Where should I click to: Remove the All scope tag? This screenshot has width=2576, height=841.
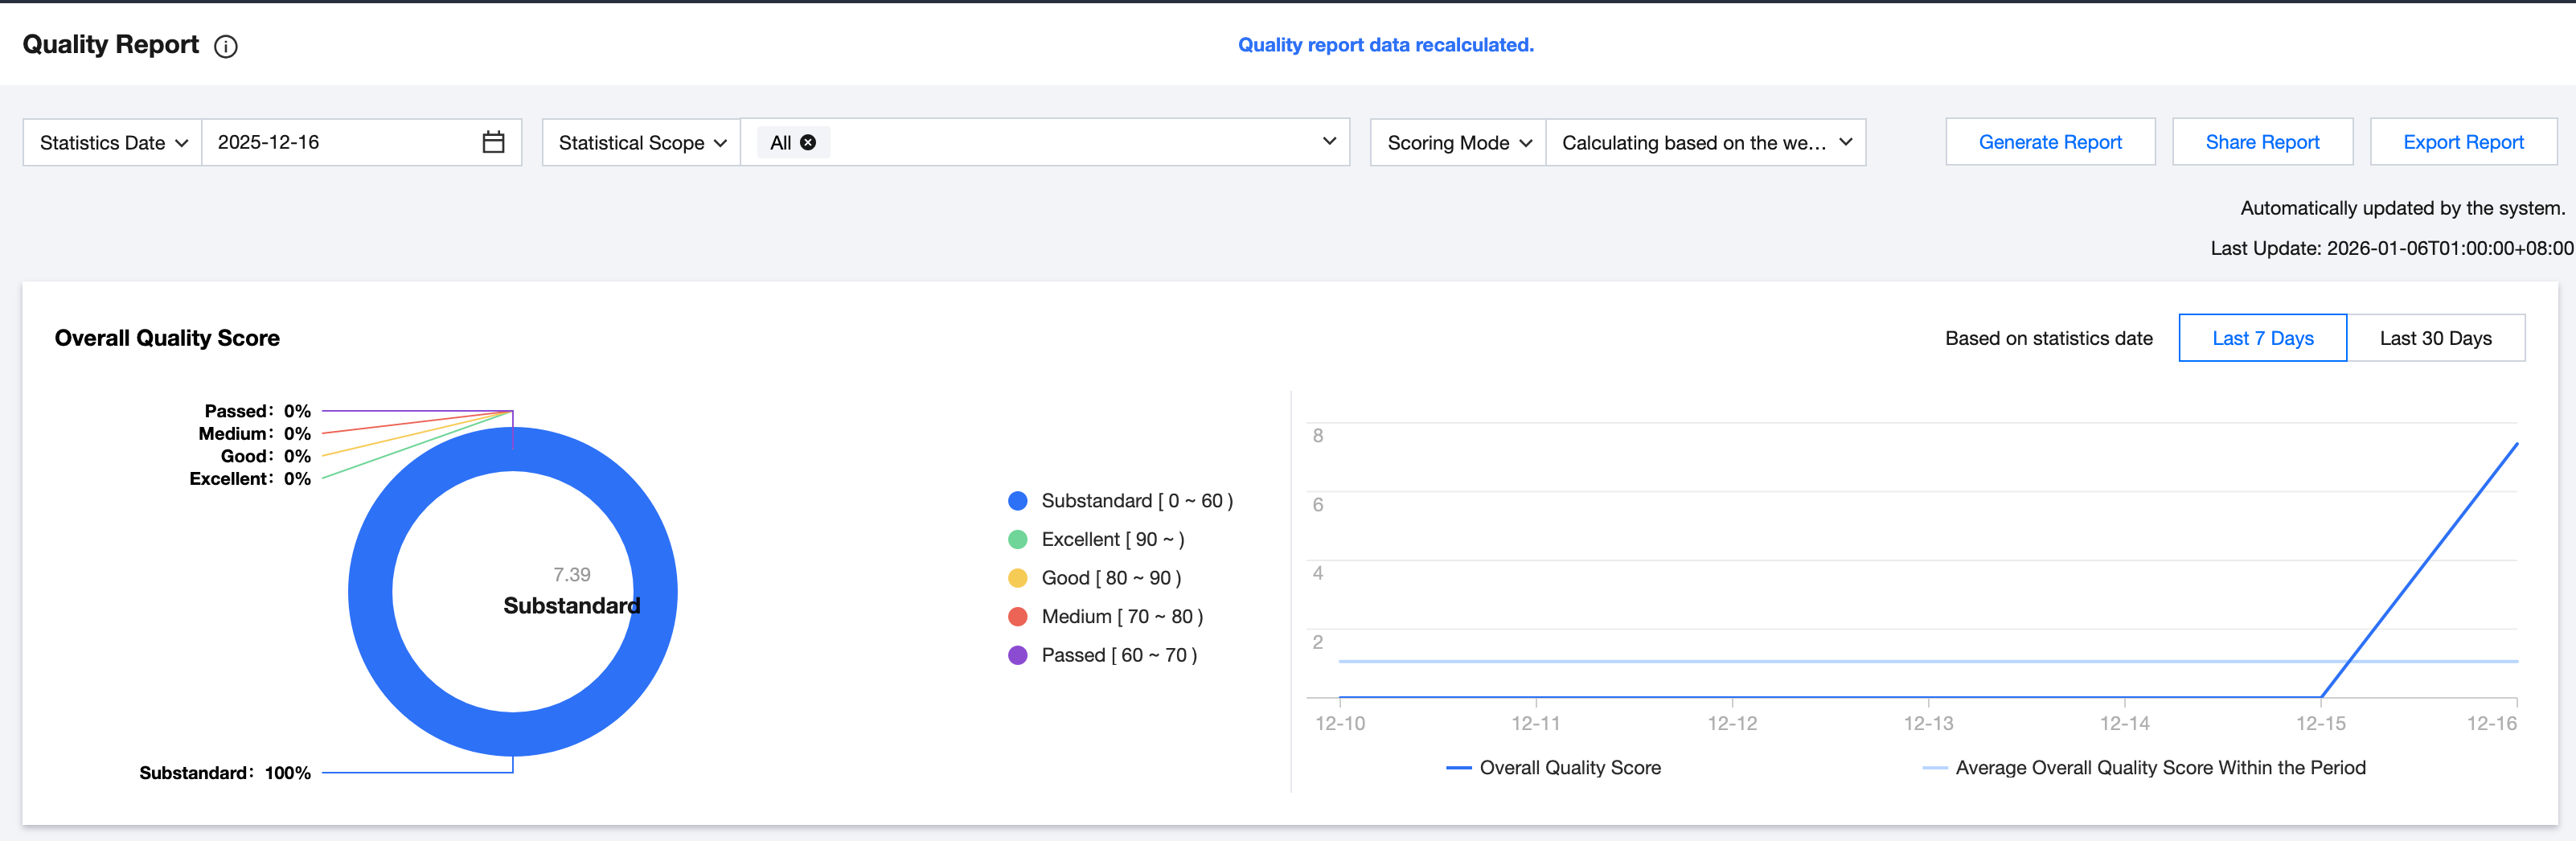pyautogui.click(x=808, y=143)
